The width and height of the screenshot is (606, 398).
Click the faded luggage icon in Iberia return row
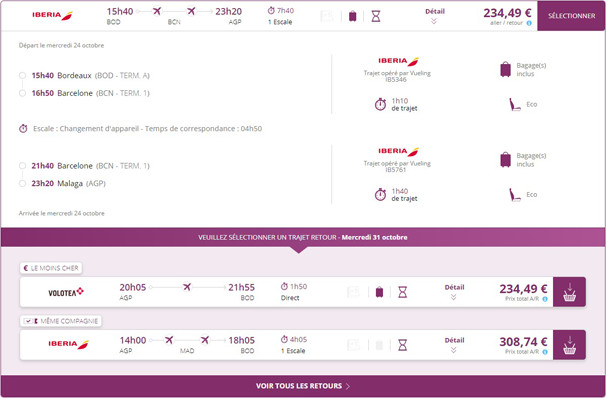point(380,345)
